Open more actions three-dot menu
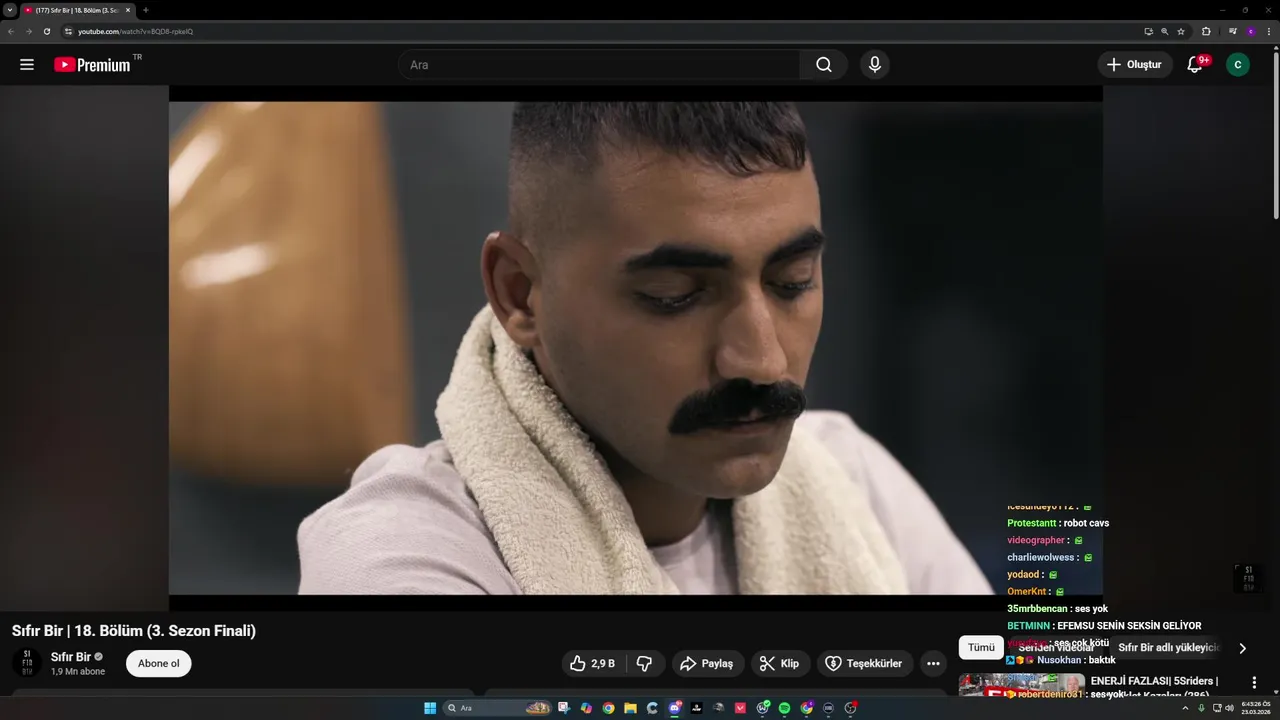This screenshot has height=720, width=1280. 933,663
